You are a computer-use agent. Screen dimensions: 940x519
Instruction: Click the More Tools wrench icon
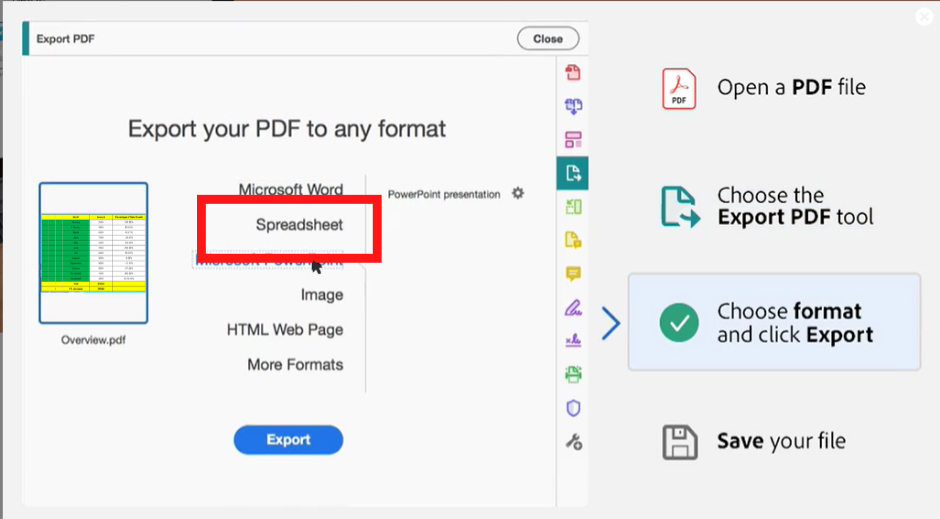point(573,442)
